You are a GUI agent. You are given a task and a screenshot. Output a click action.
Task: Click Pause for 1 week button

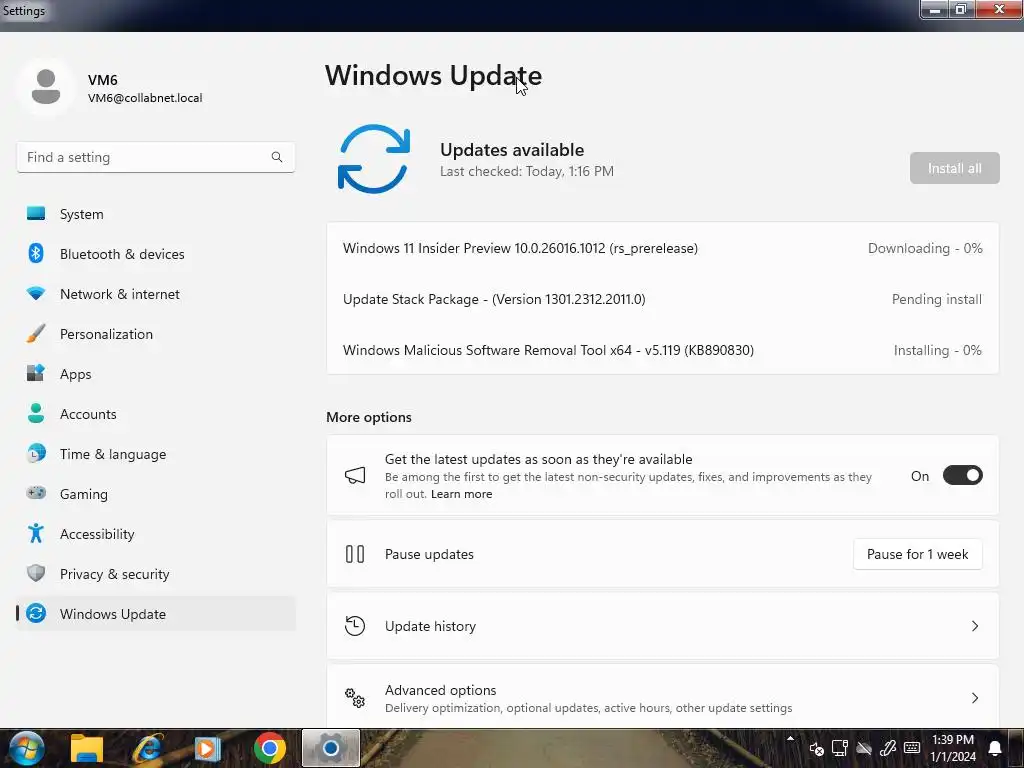pos(917,554)
